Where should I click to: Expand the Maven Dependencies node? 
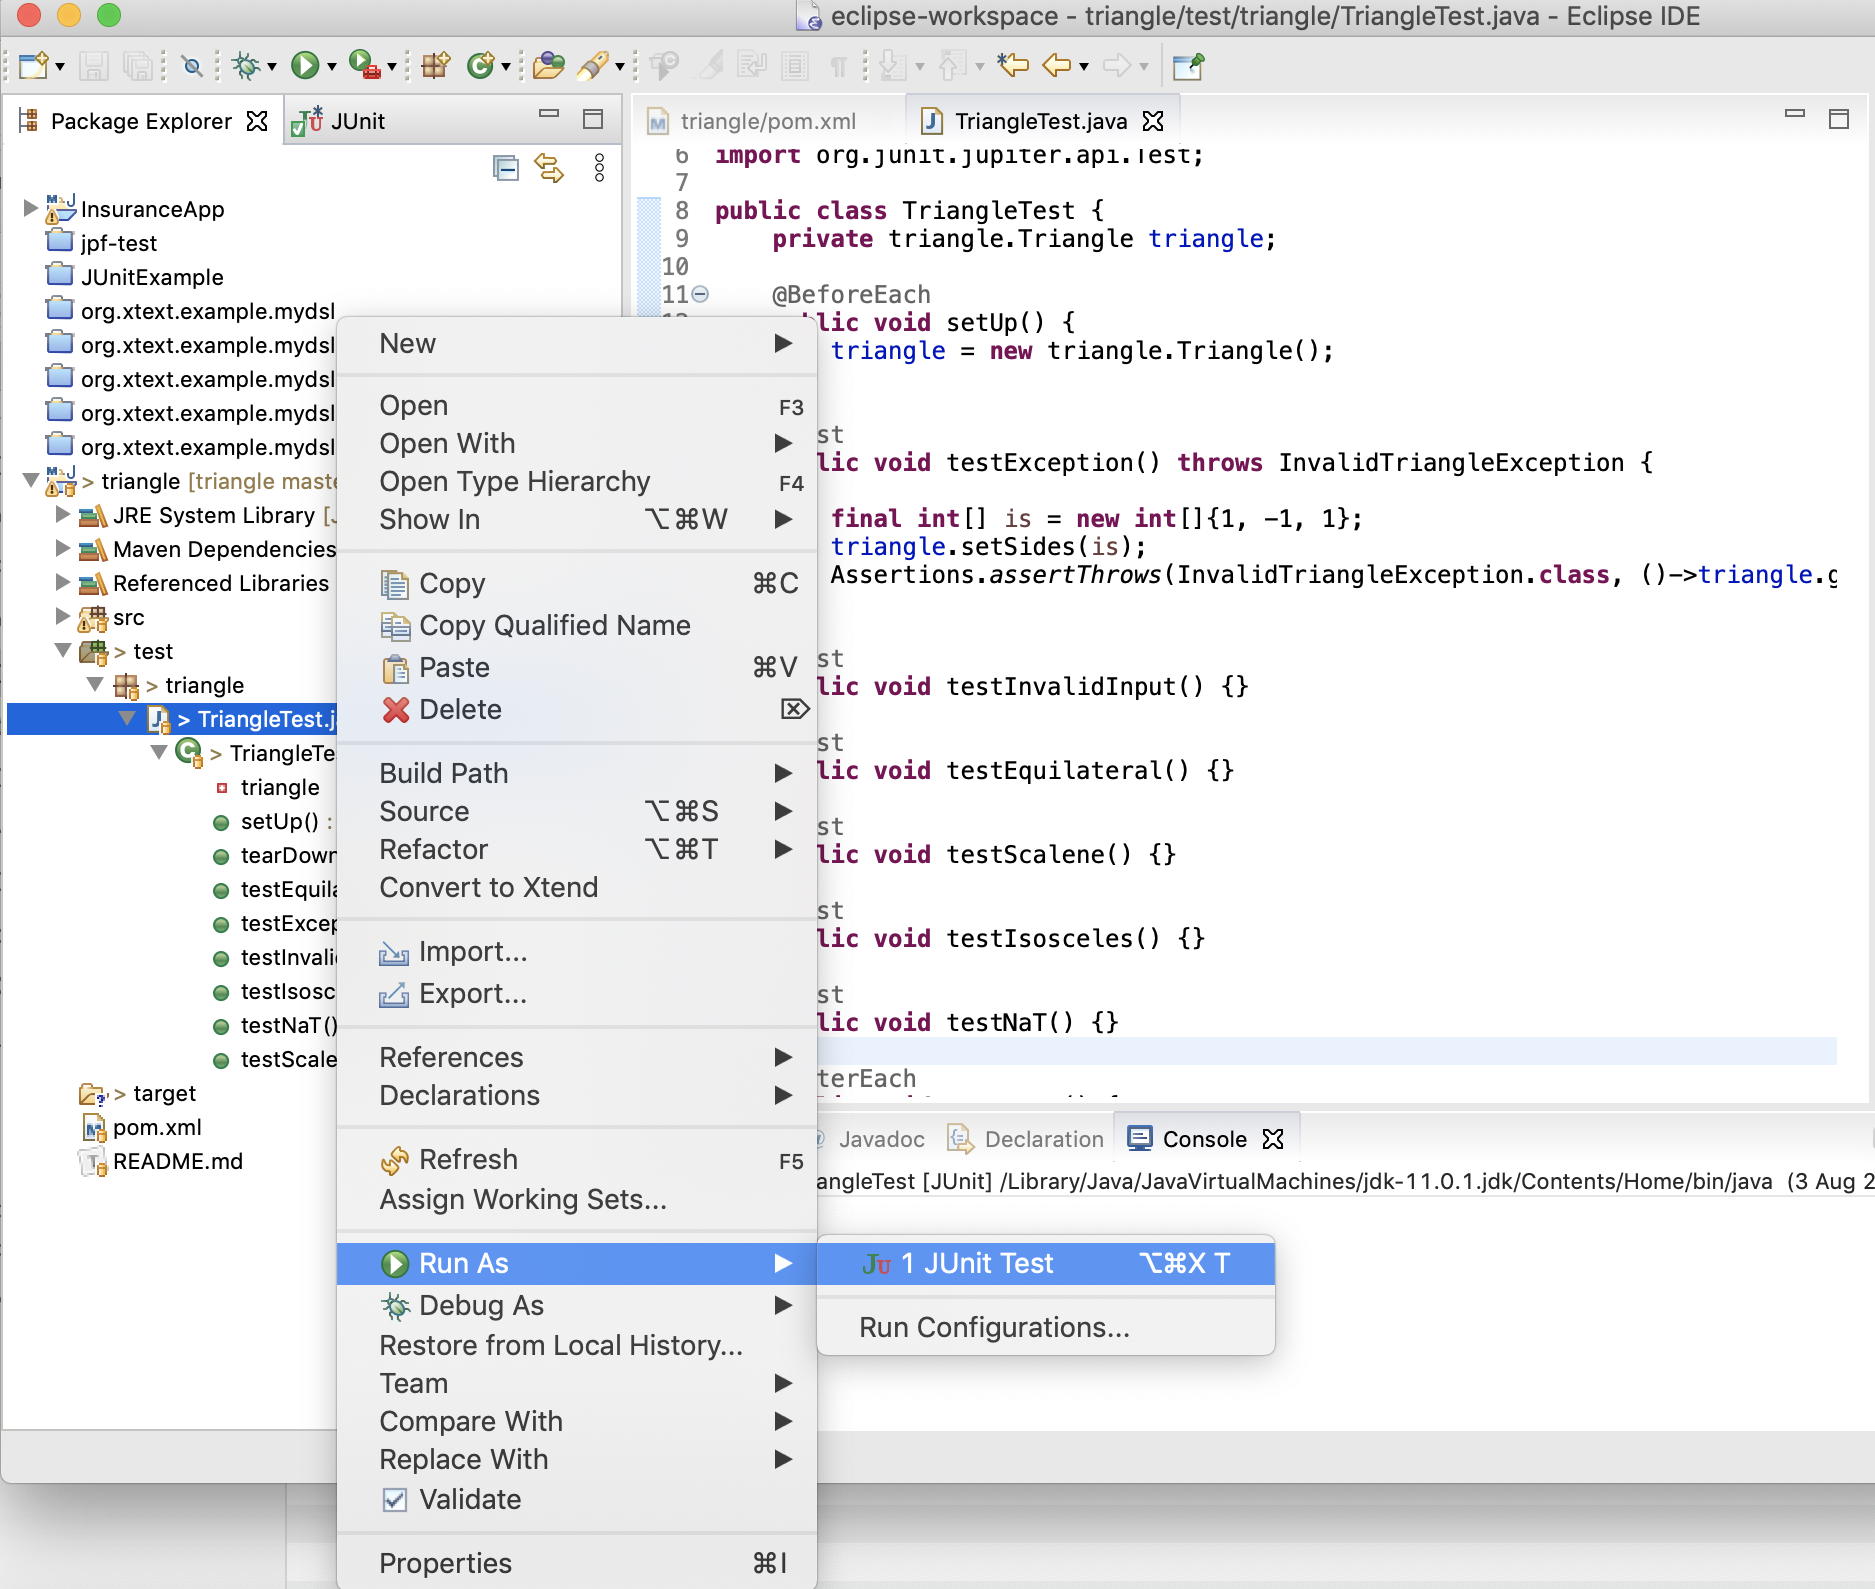[62, 548]
